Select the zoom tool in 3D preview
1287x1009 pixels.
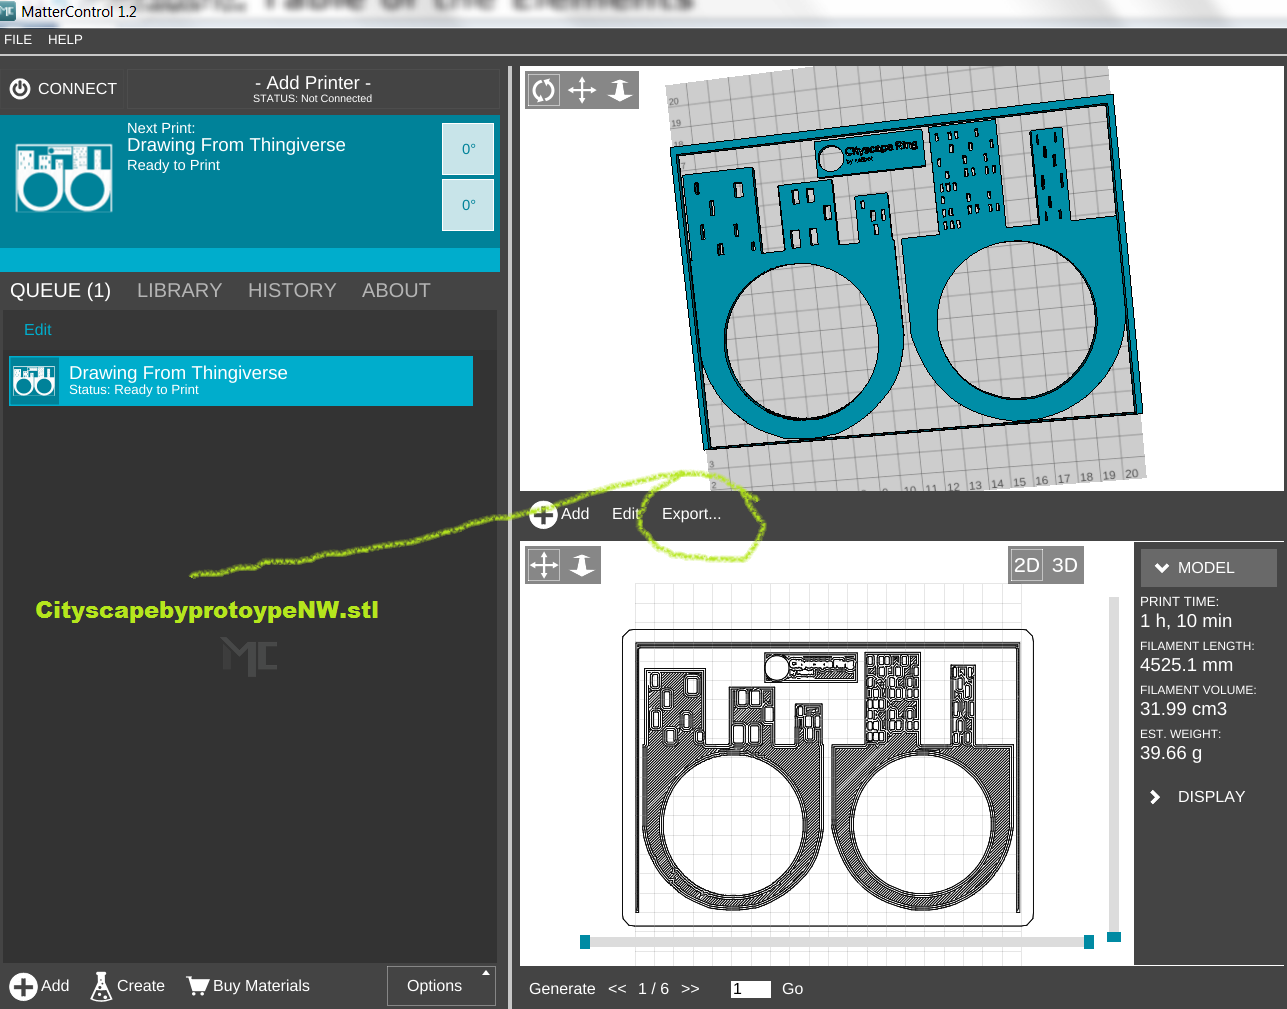[x=620, y=90]
